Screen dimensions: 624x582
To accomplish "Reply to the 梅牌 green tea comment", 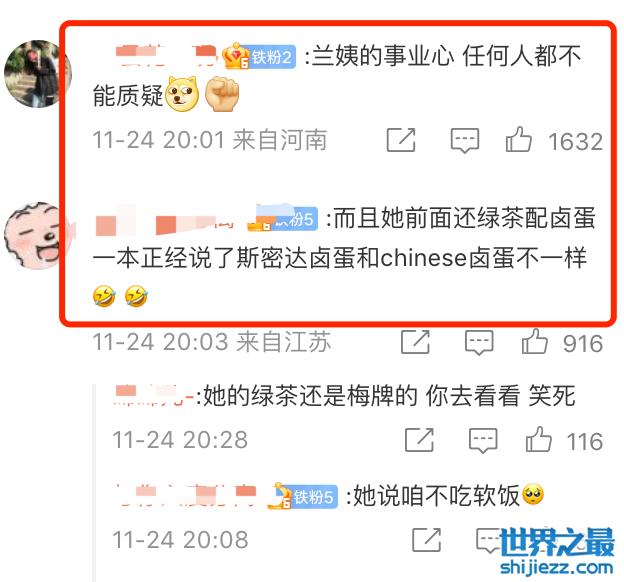I will [483, 441].
